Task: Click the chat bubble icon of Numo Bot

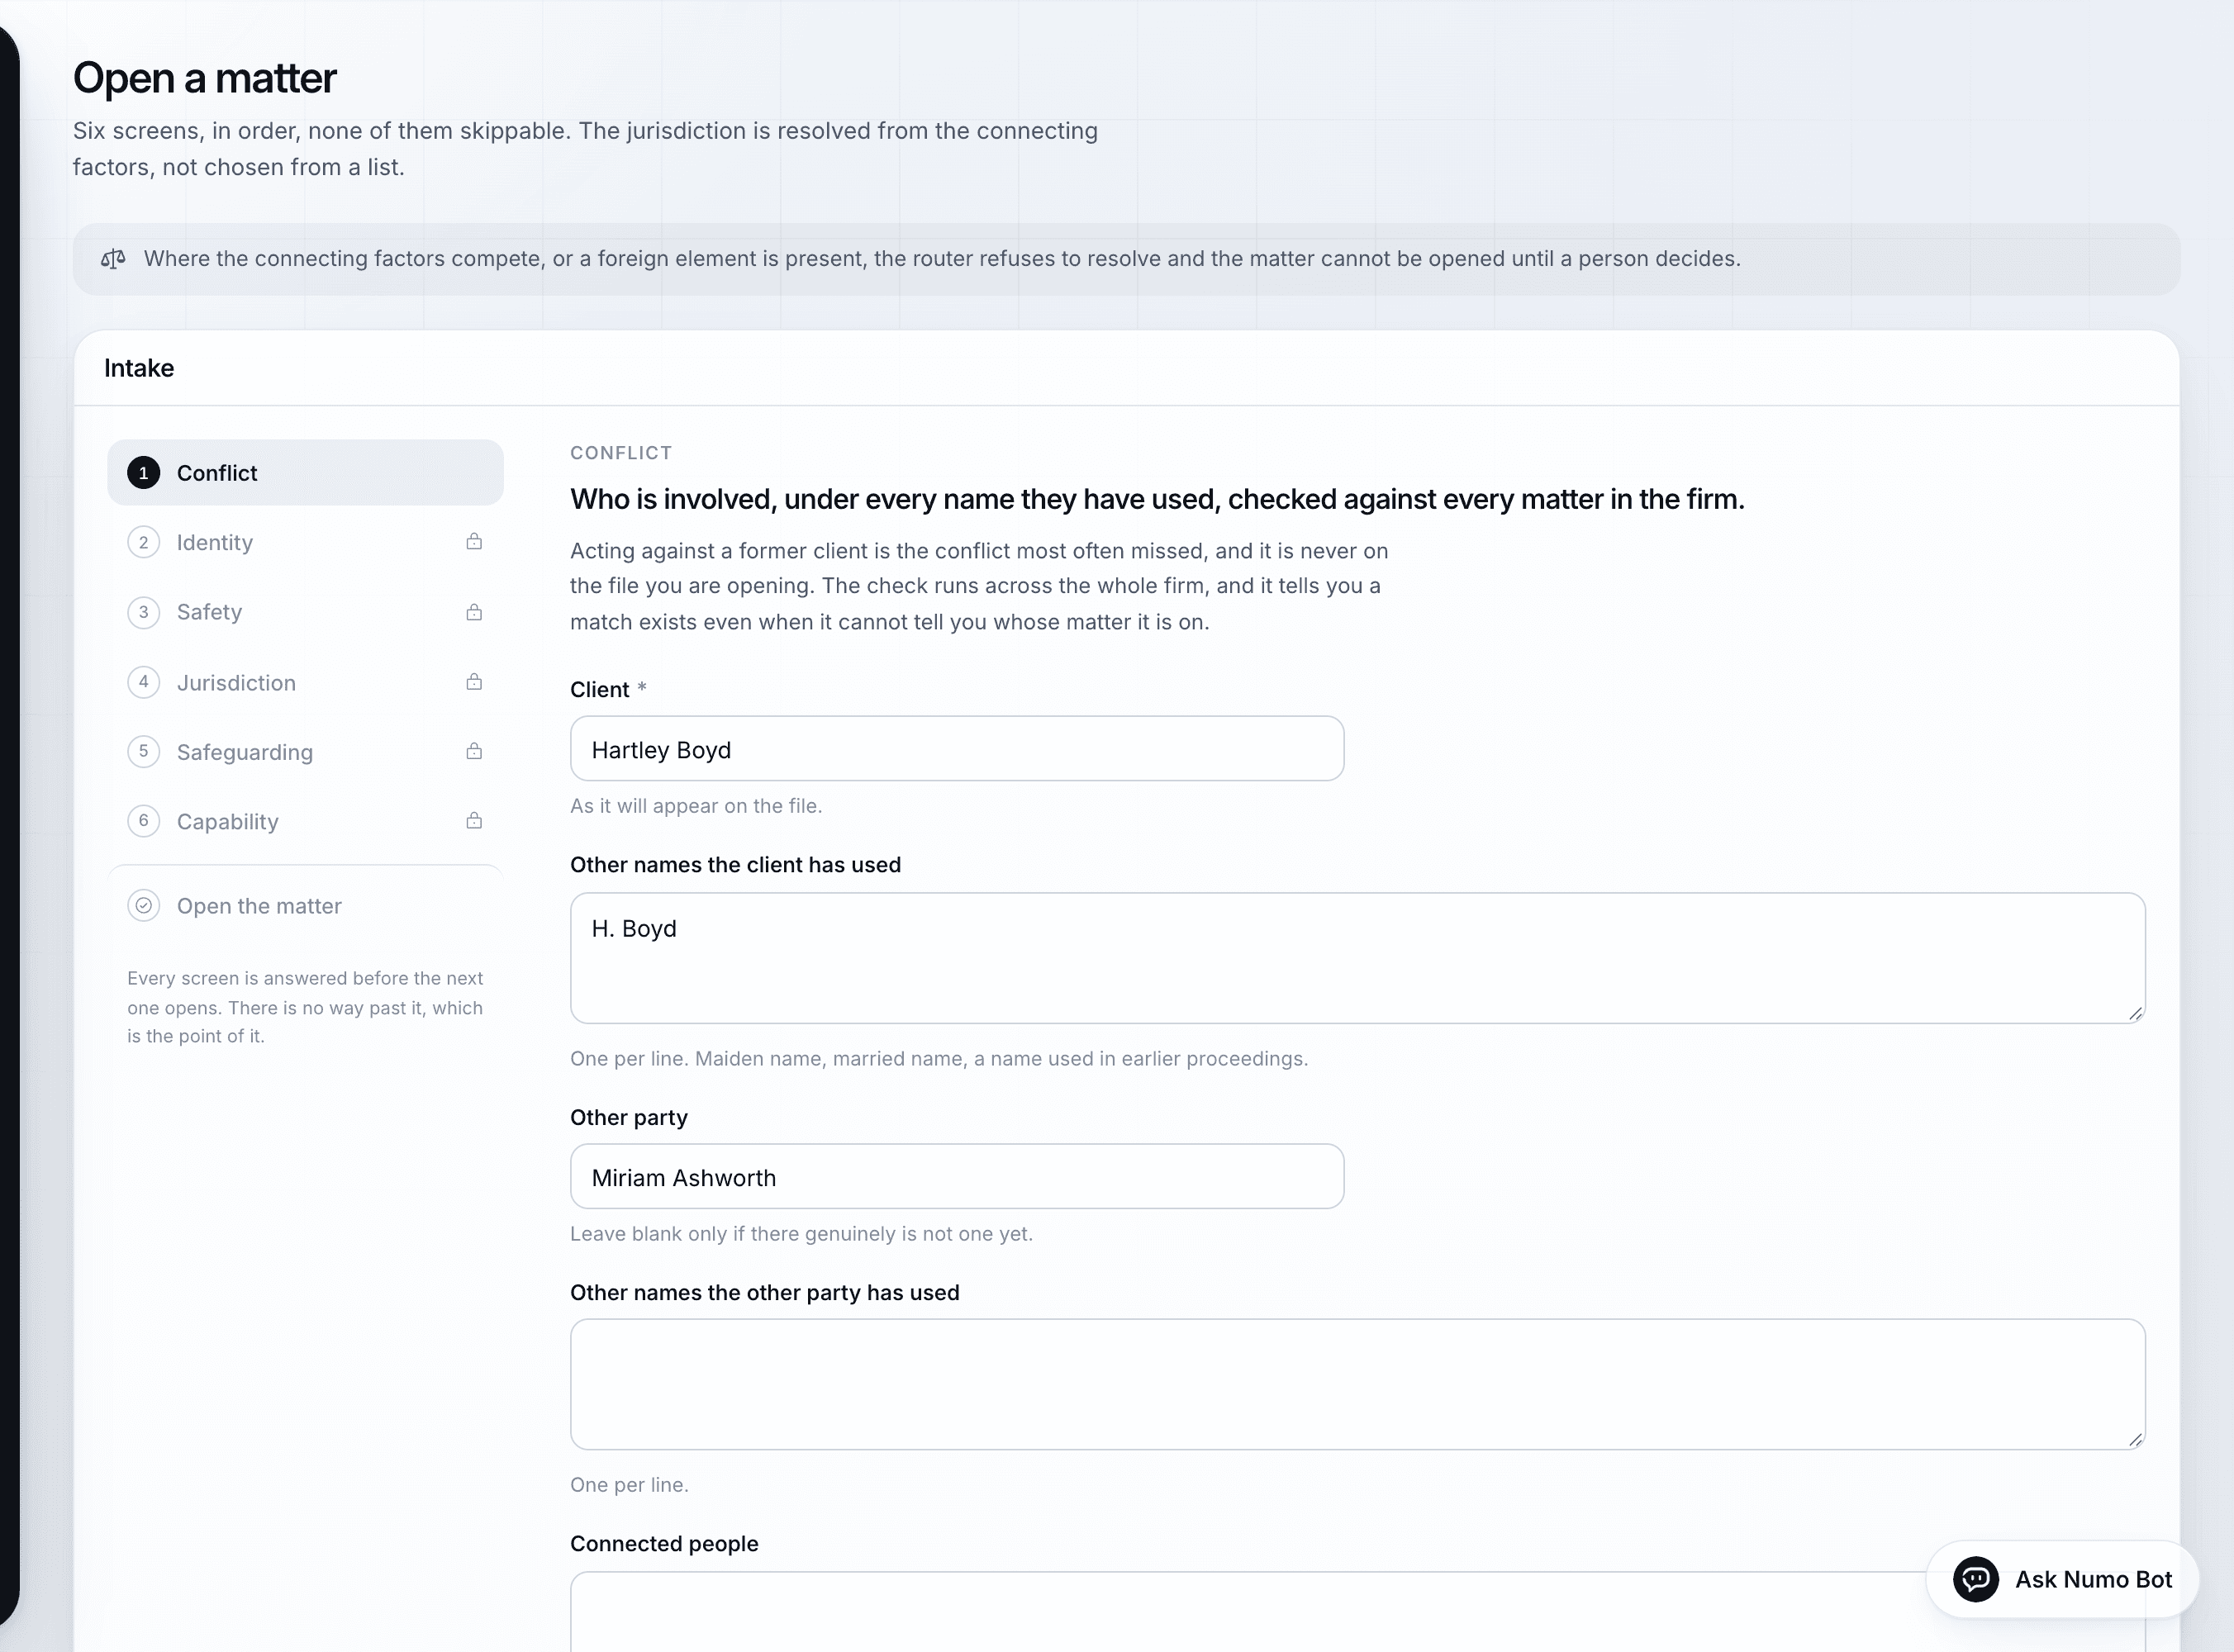Action: pyautogui.click(x=1975, y=1579)
